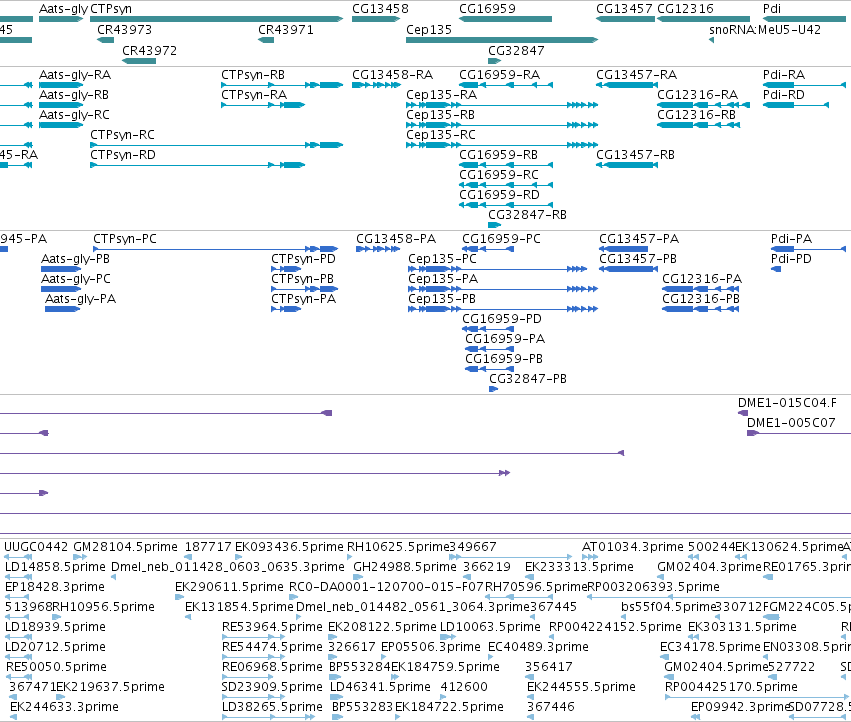Select protein CG16959-PC

tap(501, 239)
